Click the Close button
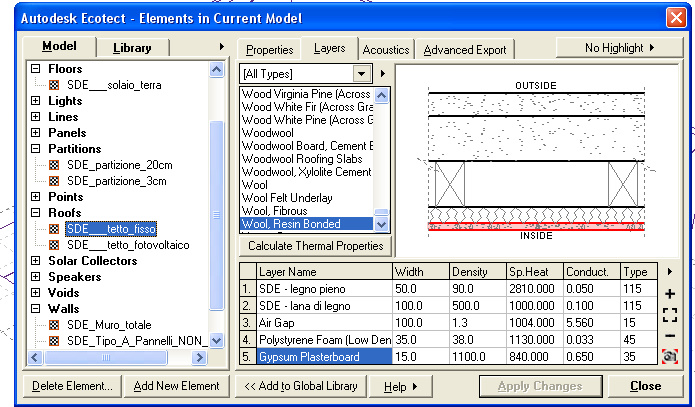Screen dimensions: 695x407 click(x=645, y=386)
